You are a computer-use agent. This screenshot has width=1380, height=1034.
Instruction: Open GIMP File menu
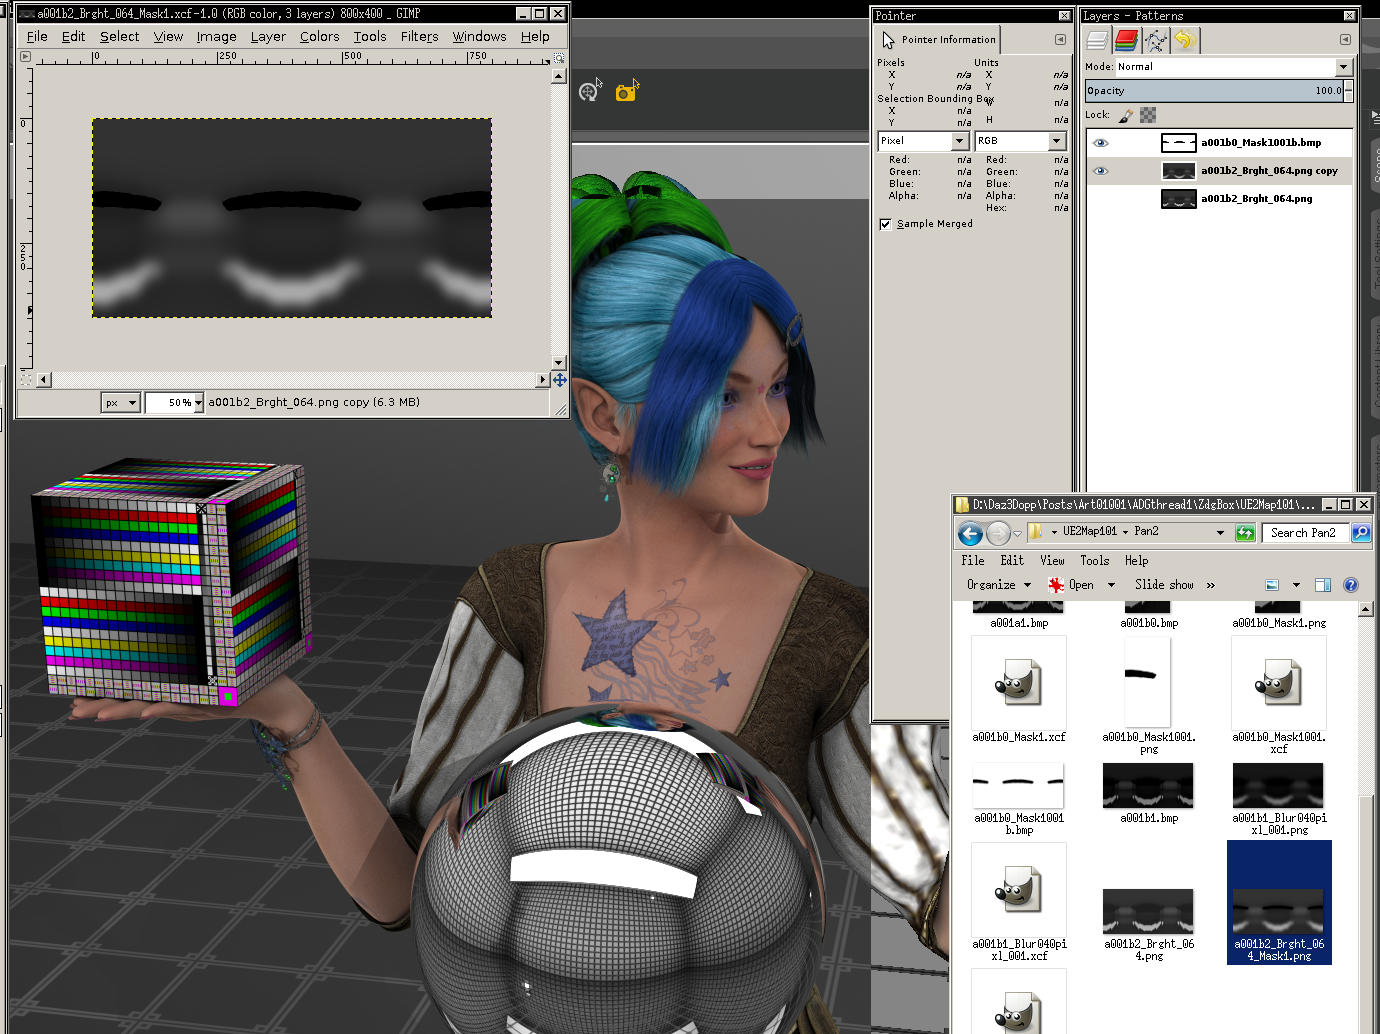pyautogui.click(x=37, y=37)
